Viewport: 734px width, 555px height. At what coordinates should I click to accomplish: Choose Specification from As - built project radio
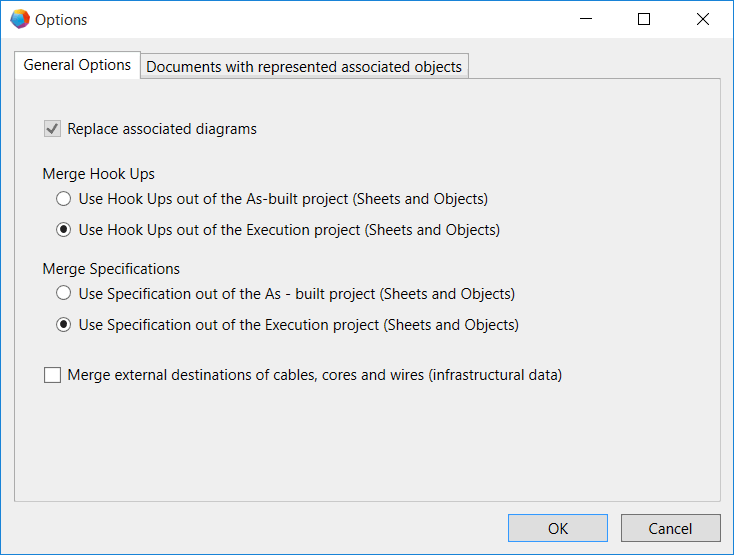pyautogui.click(x=64, y=293)
